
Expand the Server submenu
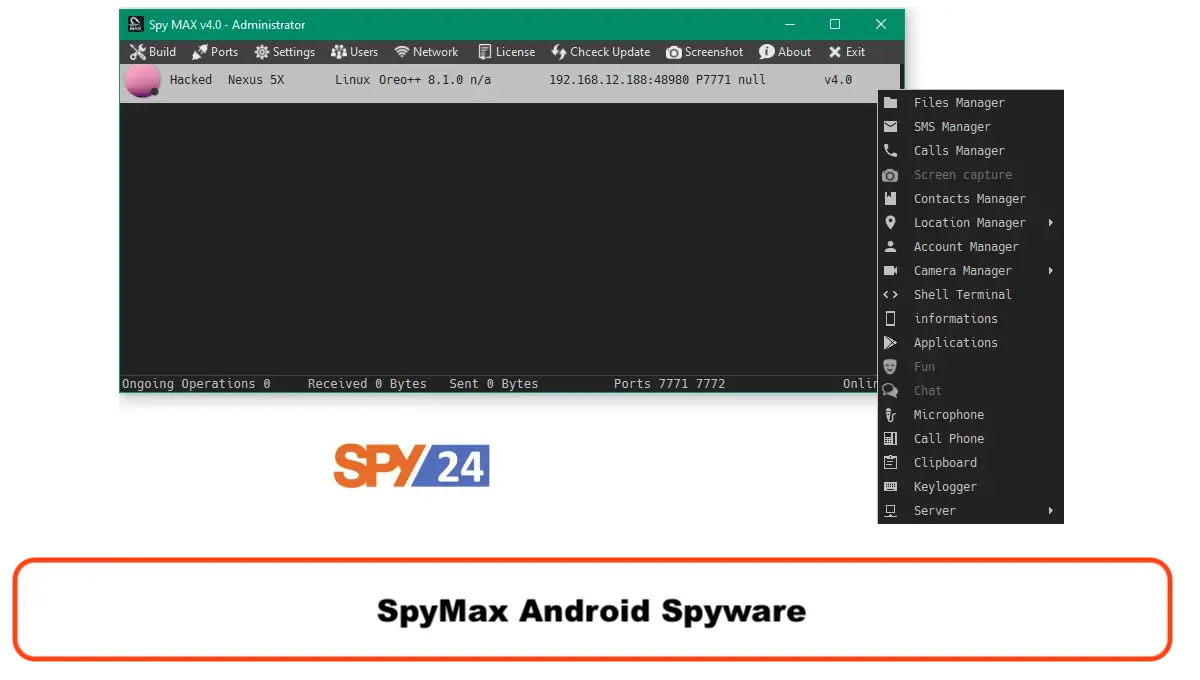(x=970, y=511)
